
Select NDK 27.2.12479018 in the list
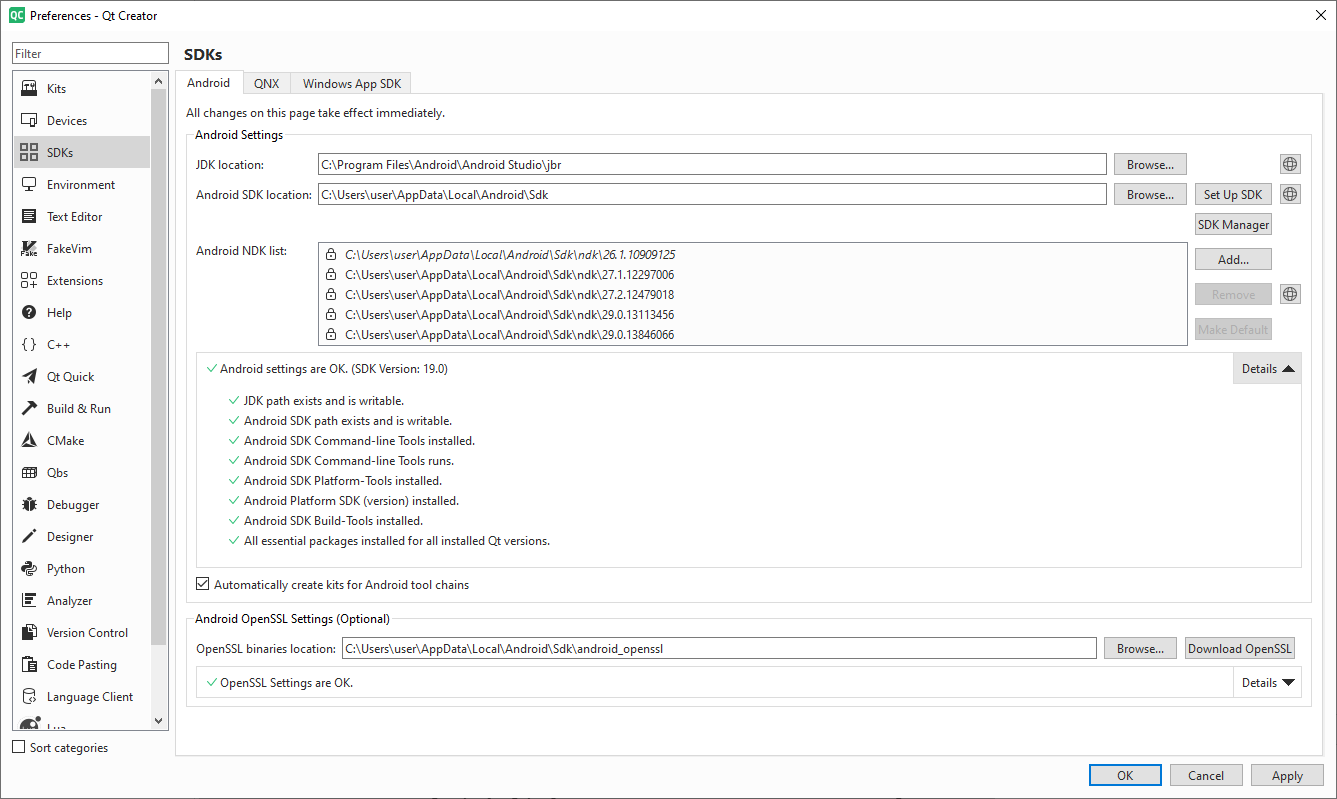(509, 295)
